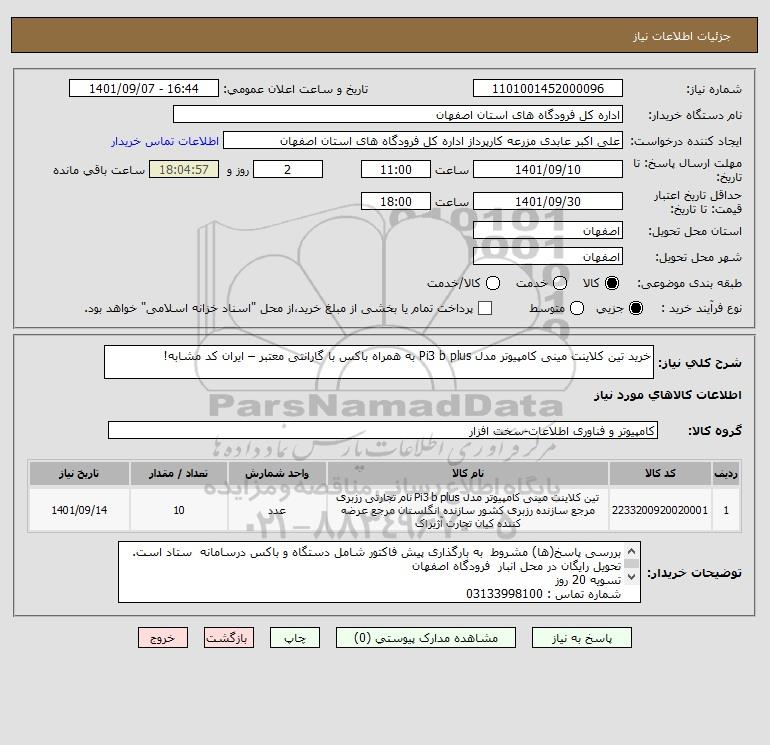Open the اطلاعات تماس خریدار link
This screenshot has height=745, width=770.
165,141
